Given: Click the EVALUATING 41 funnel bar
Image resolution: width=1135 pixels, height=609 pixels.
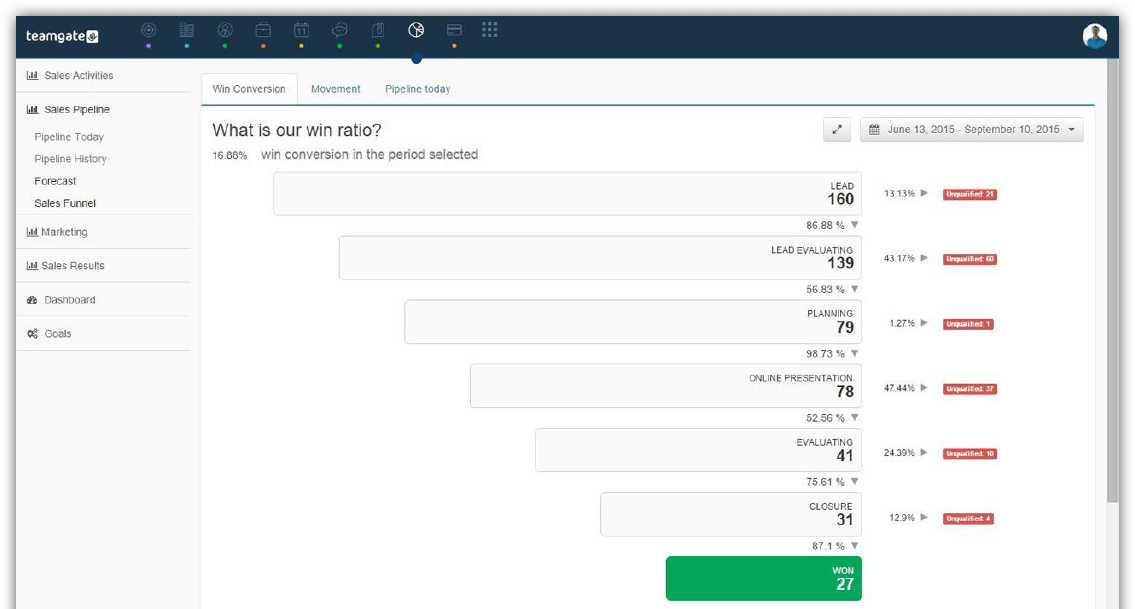Looking at the screenshot, I should 699,450.
